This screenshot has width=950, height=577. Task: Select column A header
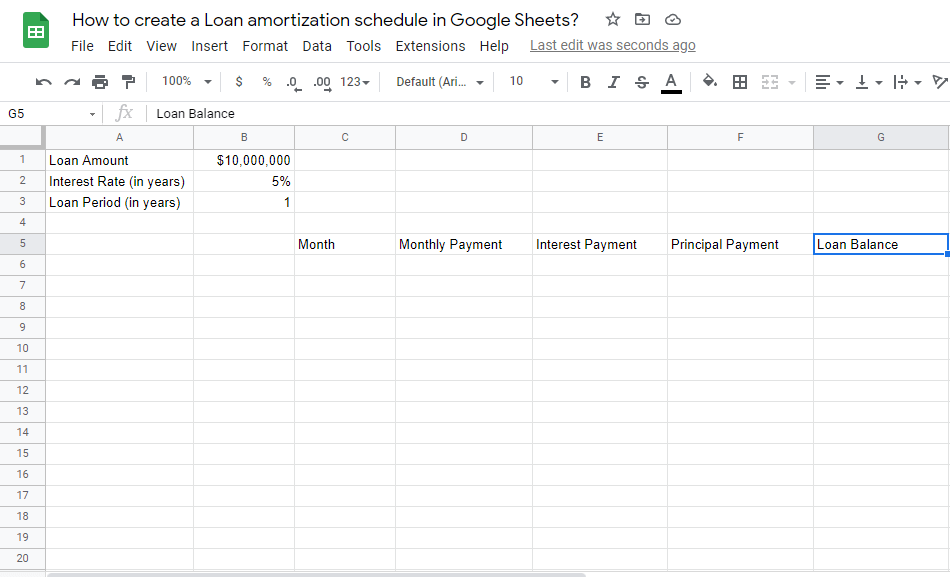tap(119, 138)
